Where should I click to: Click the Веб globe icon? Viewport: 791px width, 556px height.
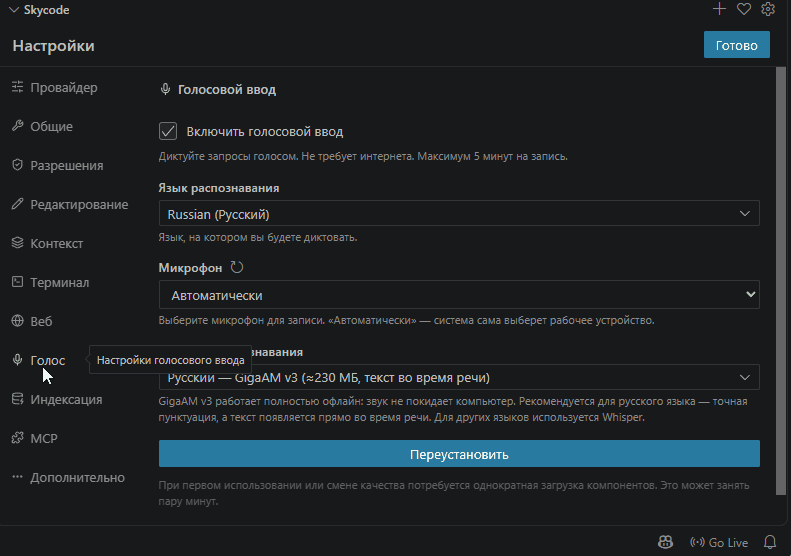click(x=18, y=320)
